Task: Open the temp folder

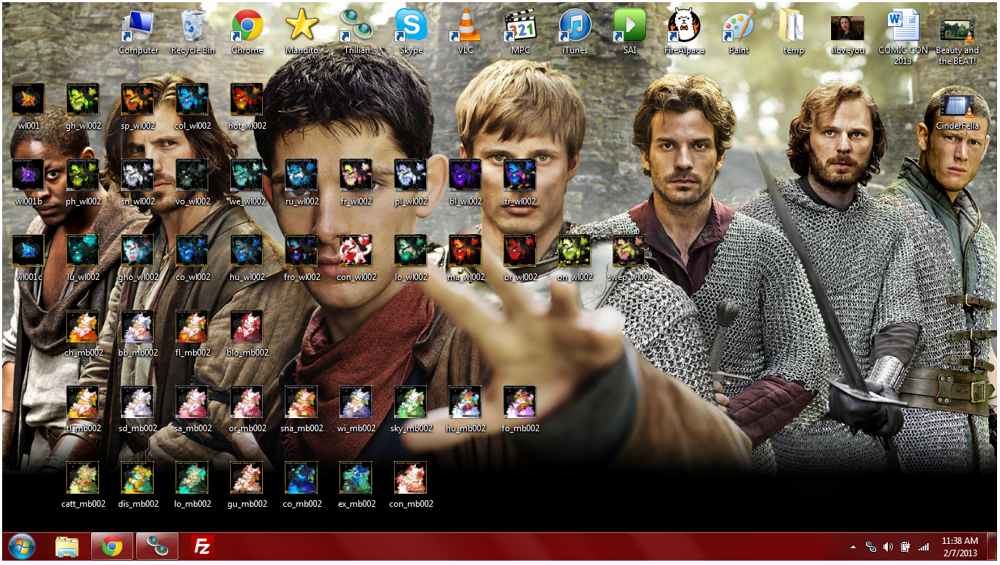Action: [793, 33]
